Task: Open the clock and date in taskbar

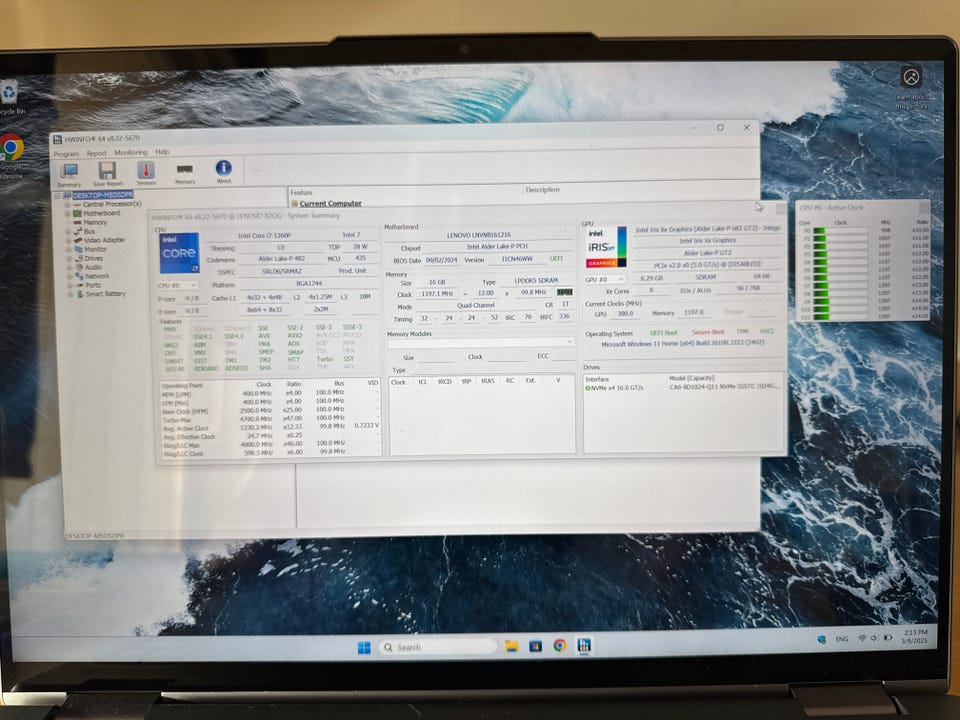Action: click(915, 636)
